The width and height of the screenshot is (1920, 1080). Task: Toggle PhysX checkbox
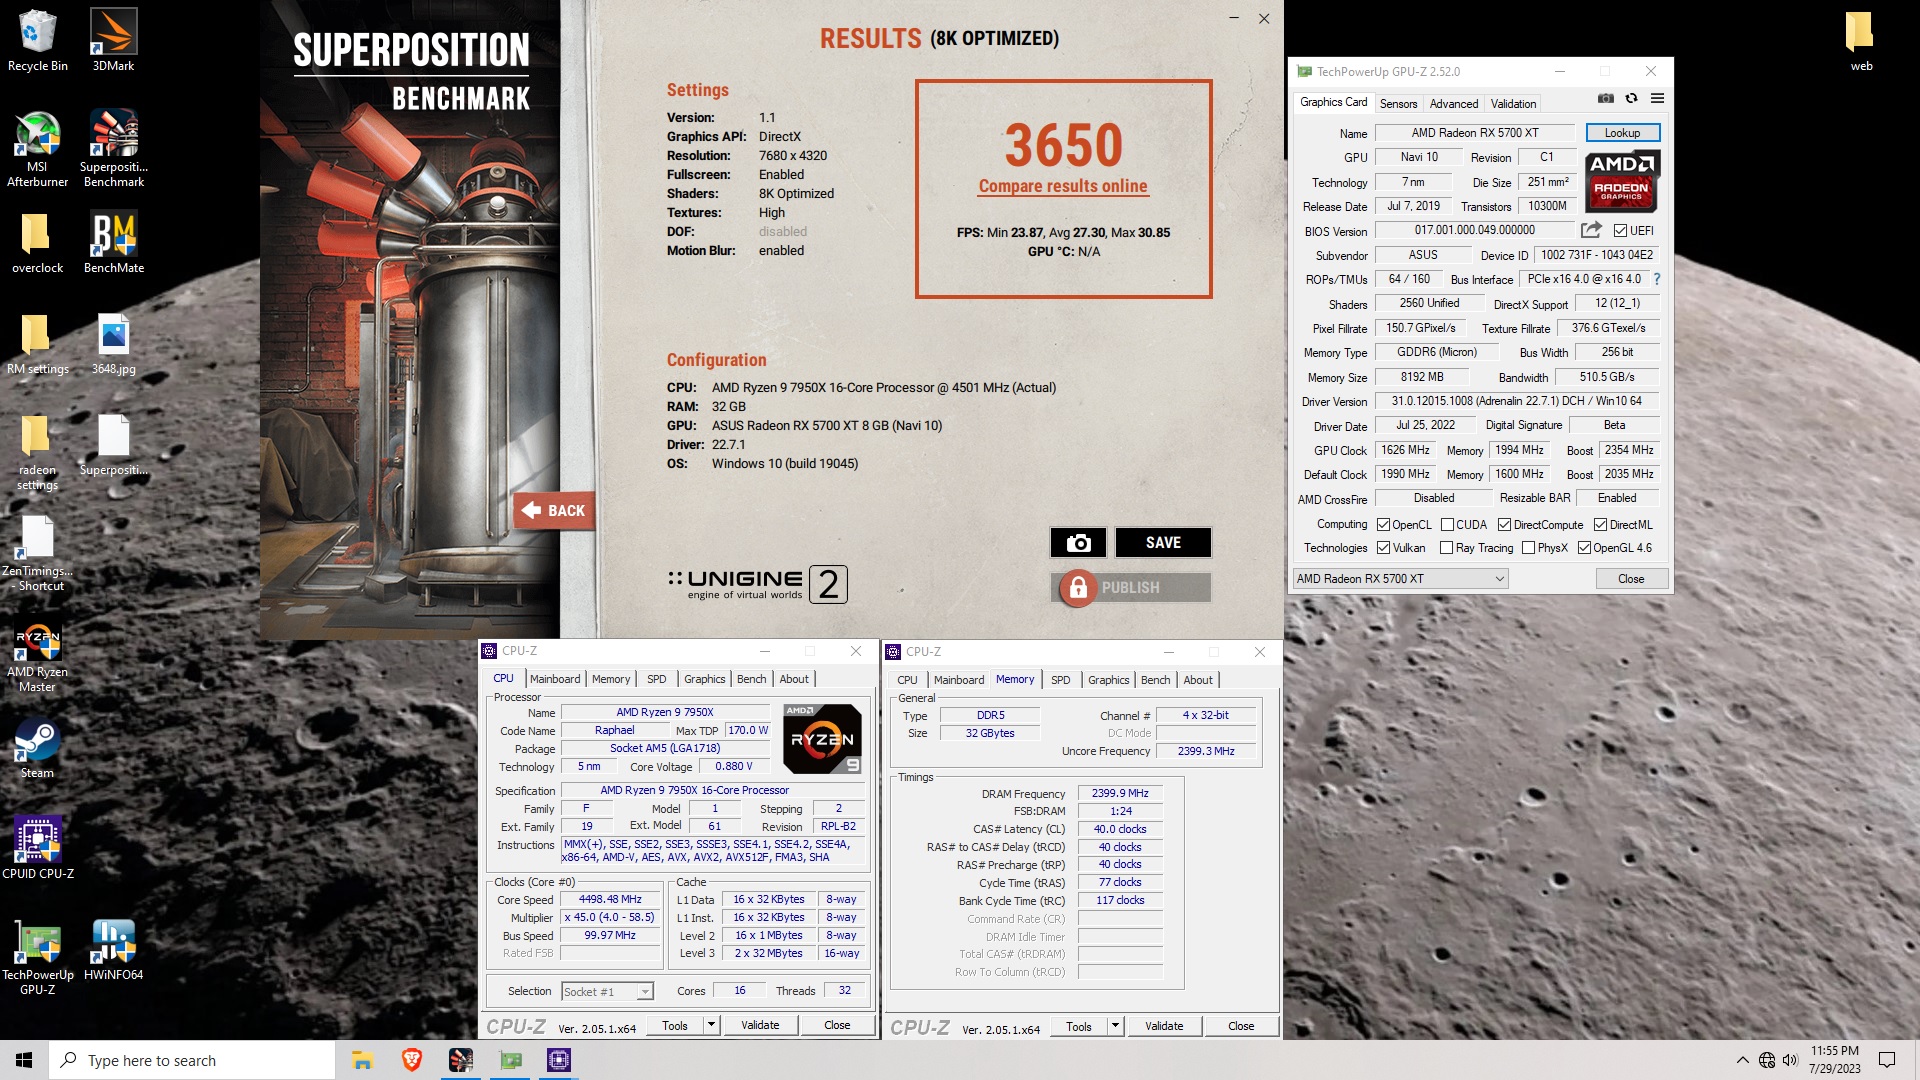(1528, 548)
